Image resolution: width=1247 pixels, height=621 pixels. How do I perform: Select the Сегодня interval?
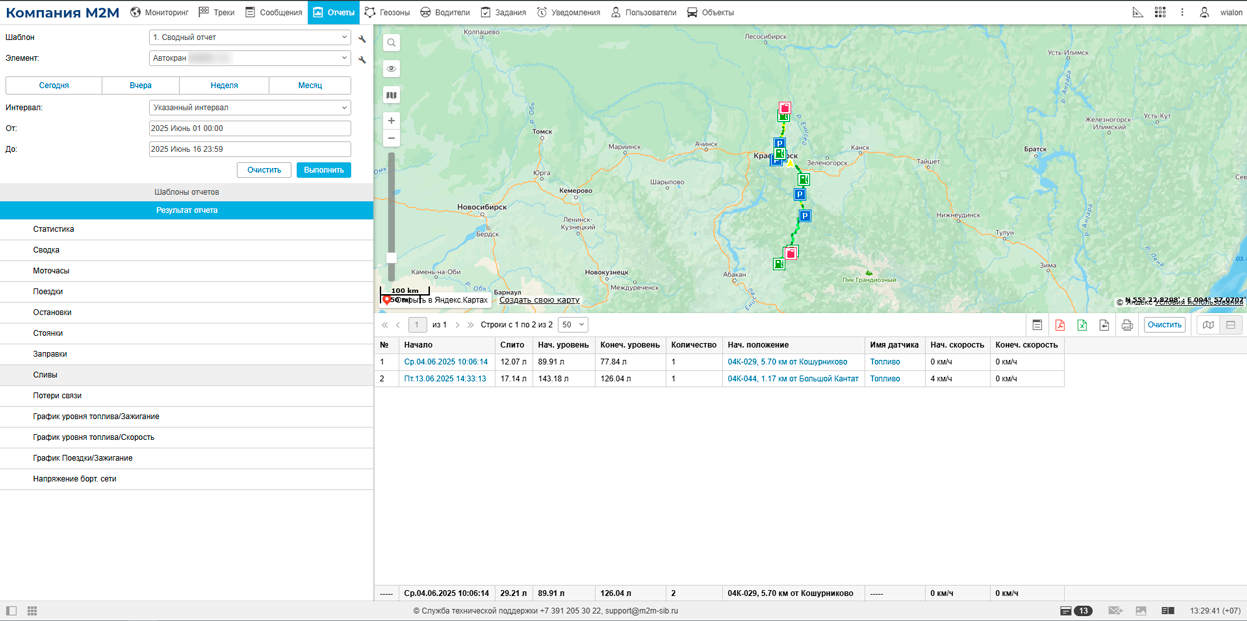click(x=54, y=86)
